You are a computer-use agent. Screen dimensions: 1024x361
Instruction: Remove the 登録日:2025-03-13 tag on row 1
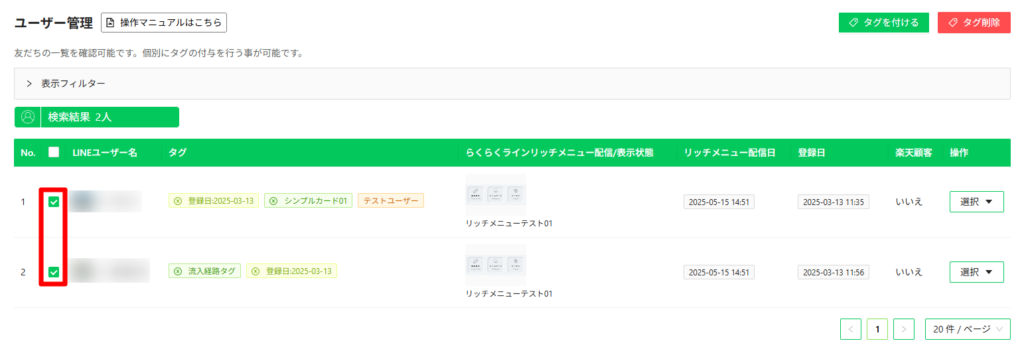point(177,201)
